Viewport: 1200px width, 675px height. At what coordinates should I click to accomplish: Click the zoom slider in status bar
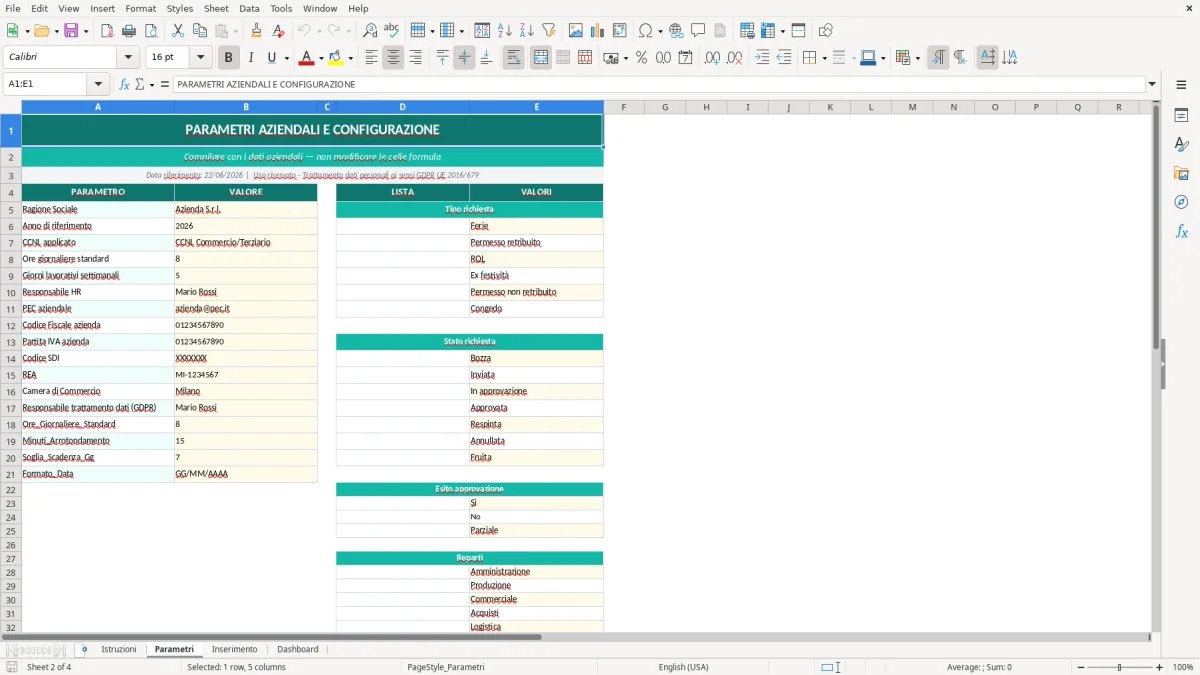(1119, 667)
